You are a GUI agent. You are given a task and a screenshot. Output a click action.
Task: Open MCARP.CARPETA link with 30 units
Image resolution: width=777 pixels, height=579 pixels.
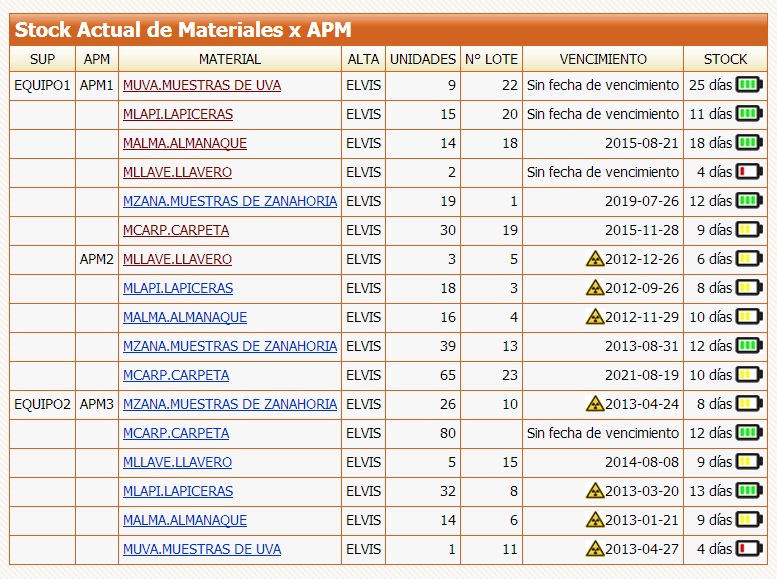176,230
